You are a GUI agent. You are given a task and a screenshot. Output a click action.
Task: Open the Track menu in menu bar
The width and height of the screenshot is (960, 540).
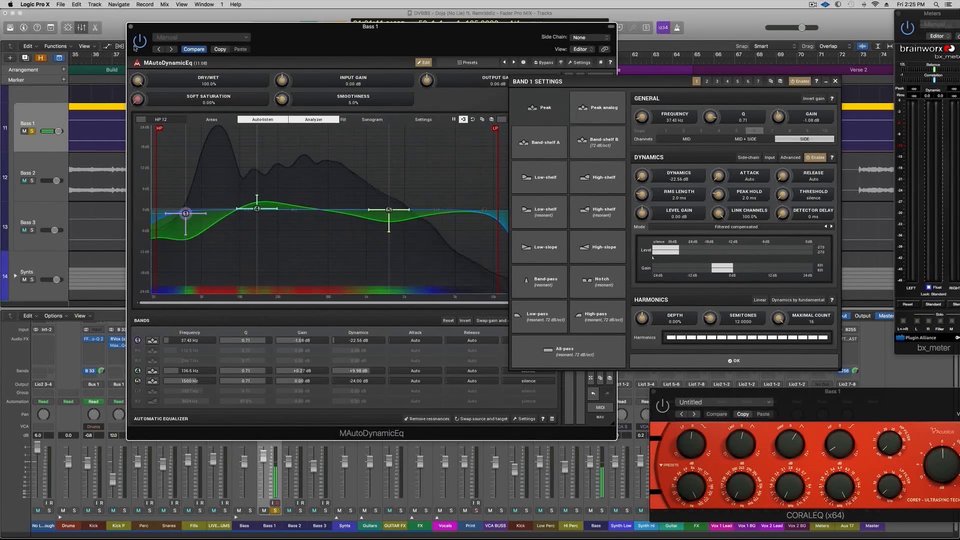click(95, 4)
